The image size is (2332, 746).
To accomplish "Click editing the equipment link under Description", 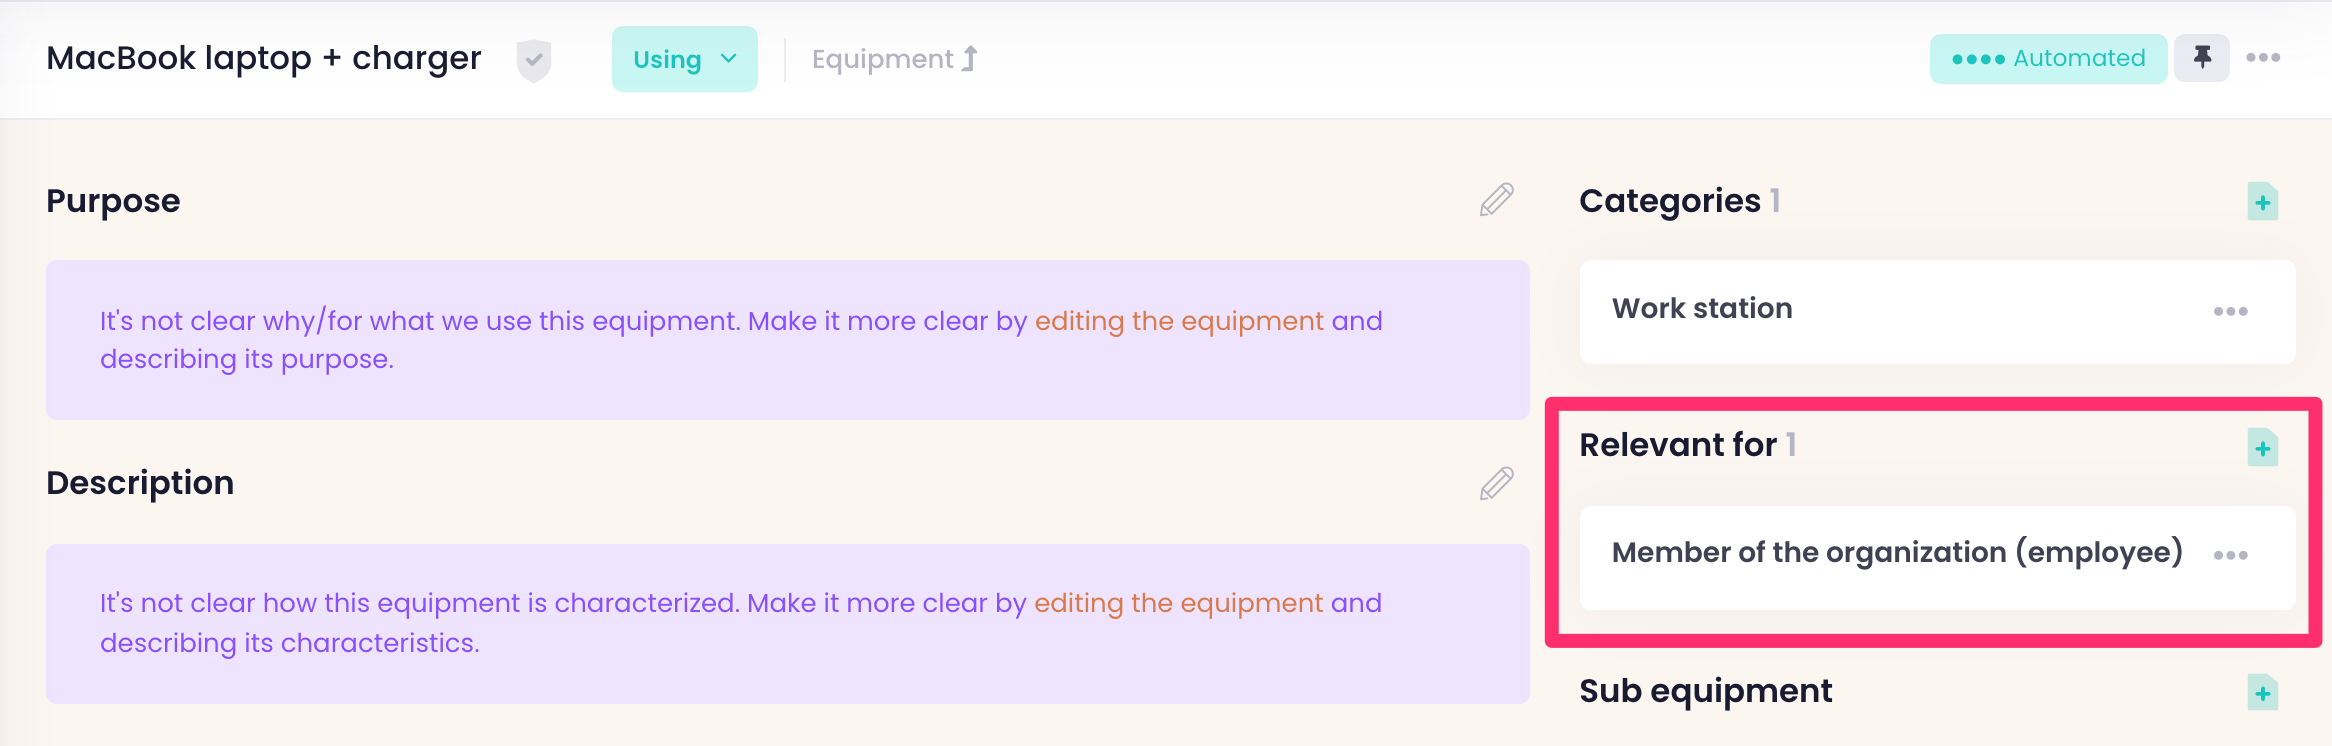I will tap(1178, 603).
